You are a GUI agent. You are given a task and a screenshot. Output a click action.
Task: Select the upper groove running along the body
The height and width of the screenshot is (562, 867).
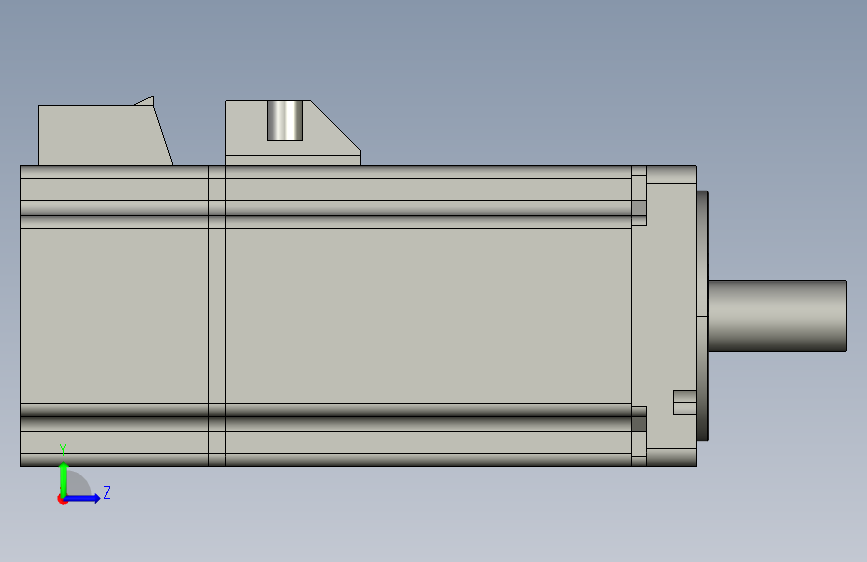click(326, 214)
